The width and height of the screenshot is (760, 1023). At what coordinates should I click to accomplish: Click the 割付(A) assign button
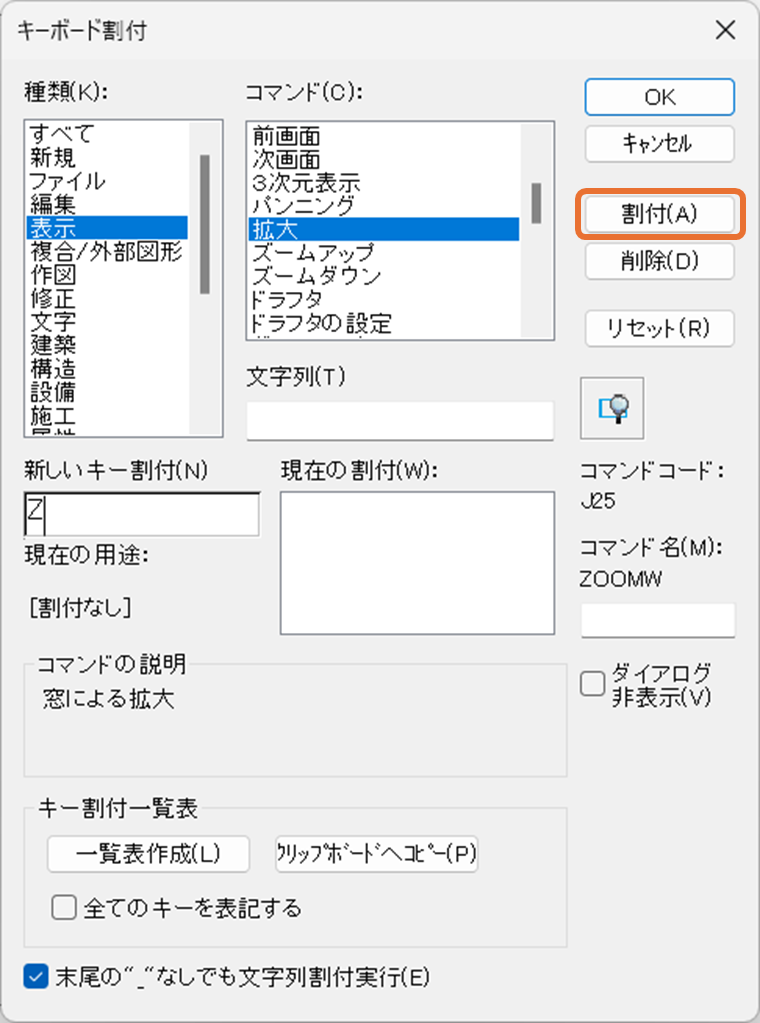tap(659, 214)
